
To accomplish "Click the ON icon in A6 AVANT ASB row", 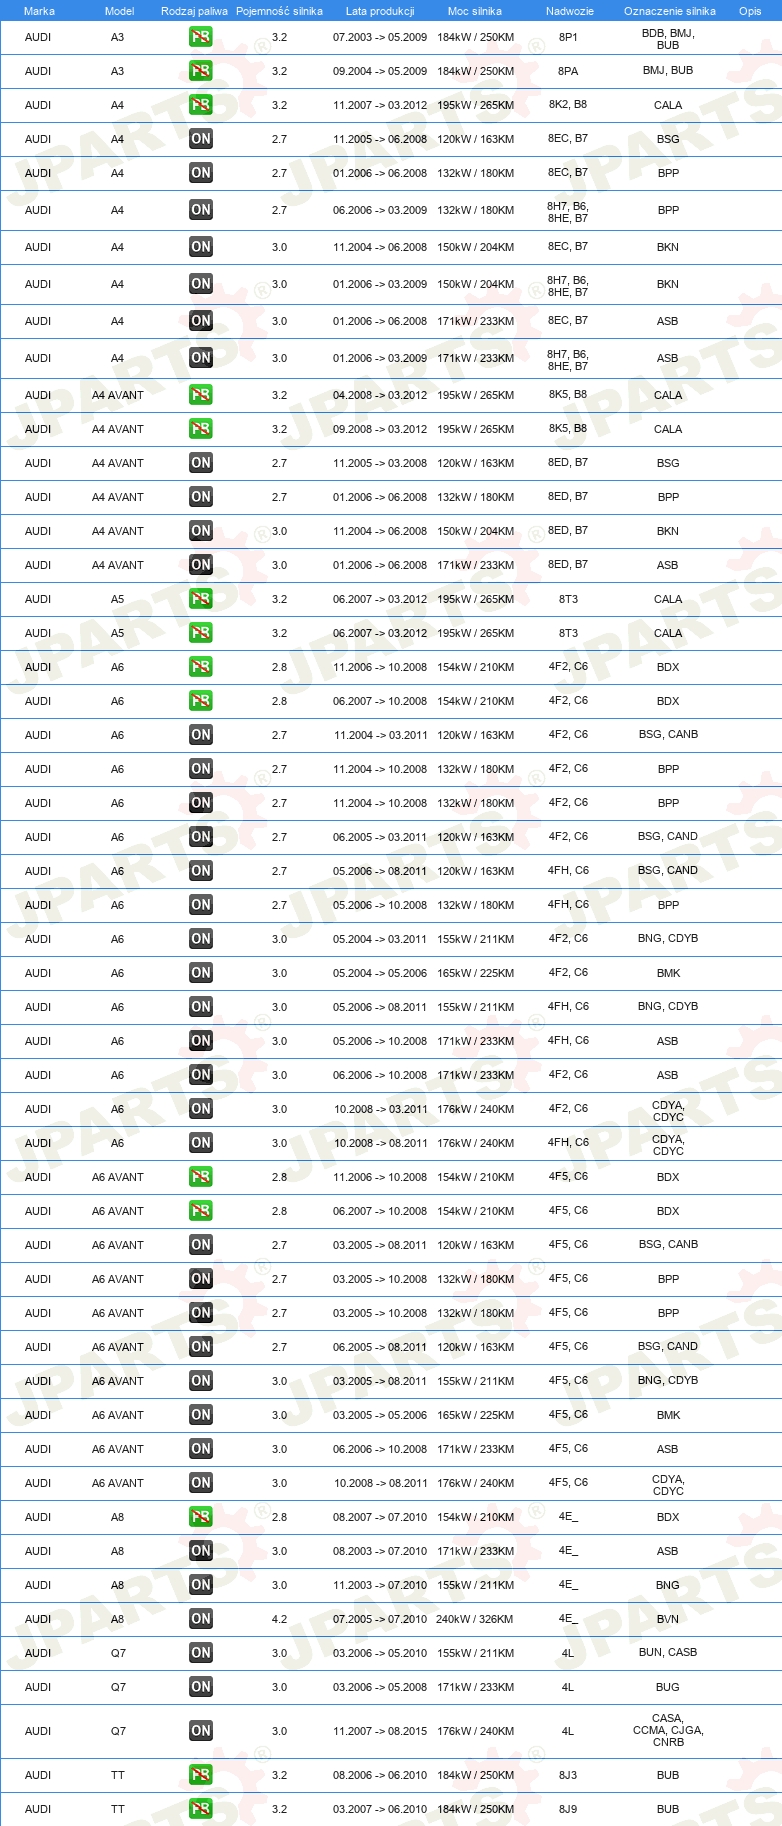I will tap(201, 1449).
